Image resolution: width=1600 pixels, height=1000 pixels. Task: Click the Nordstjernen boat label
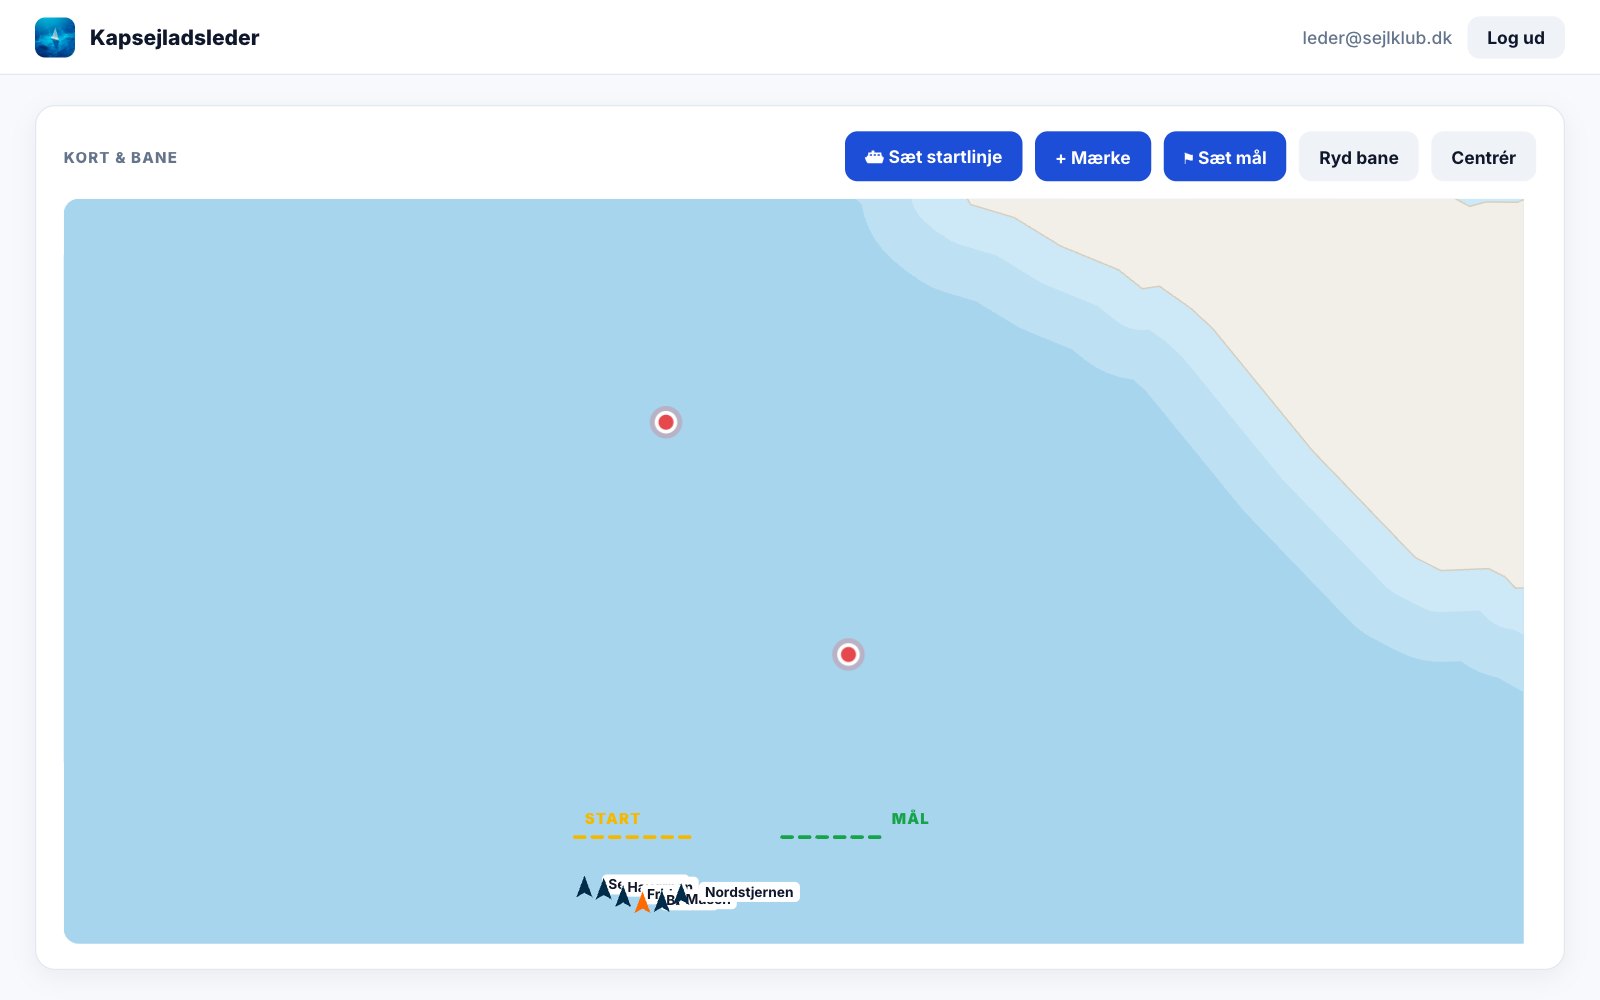click(749, 892)
